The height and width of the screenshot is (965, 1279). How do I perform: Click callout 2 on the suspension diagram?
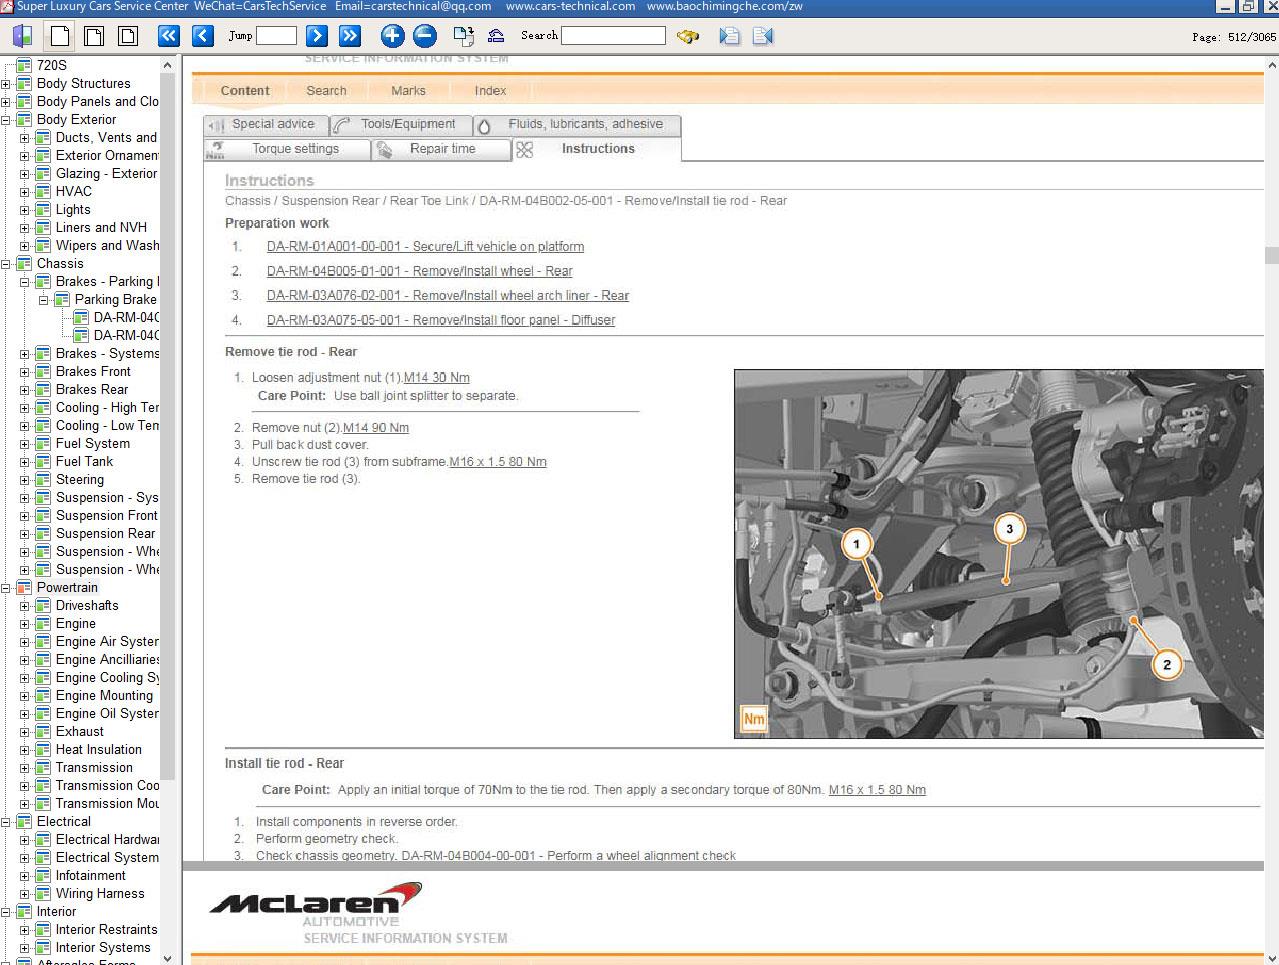point(1166,664)
